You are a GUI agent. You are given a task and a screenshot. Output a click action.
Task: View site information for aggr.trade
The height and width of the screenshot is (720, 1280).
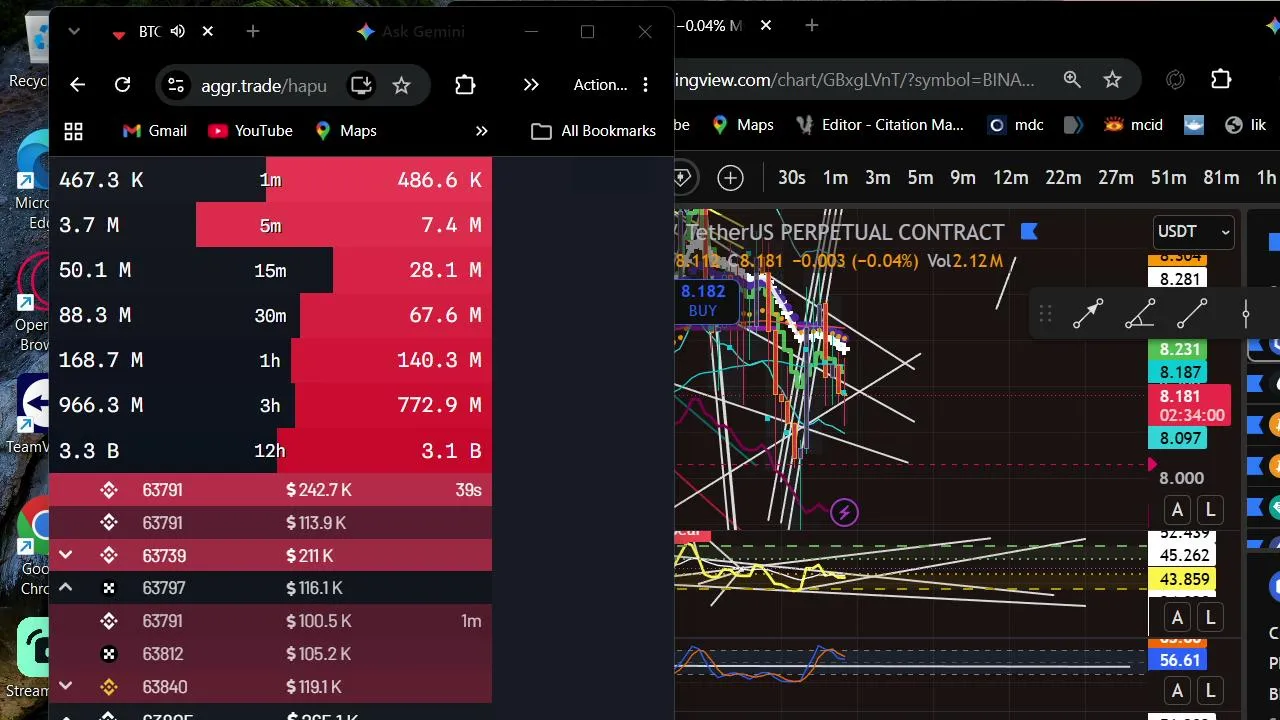176,85
